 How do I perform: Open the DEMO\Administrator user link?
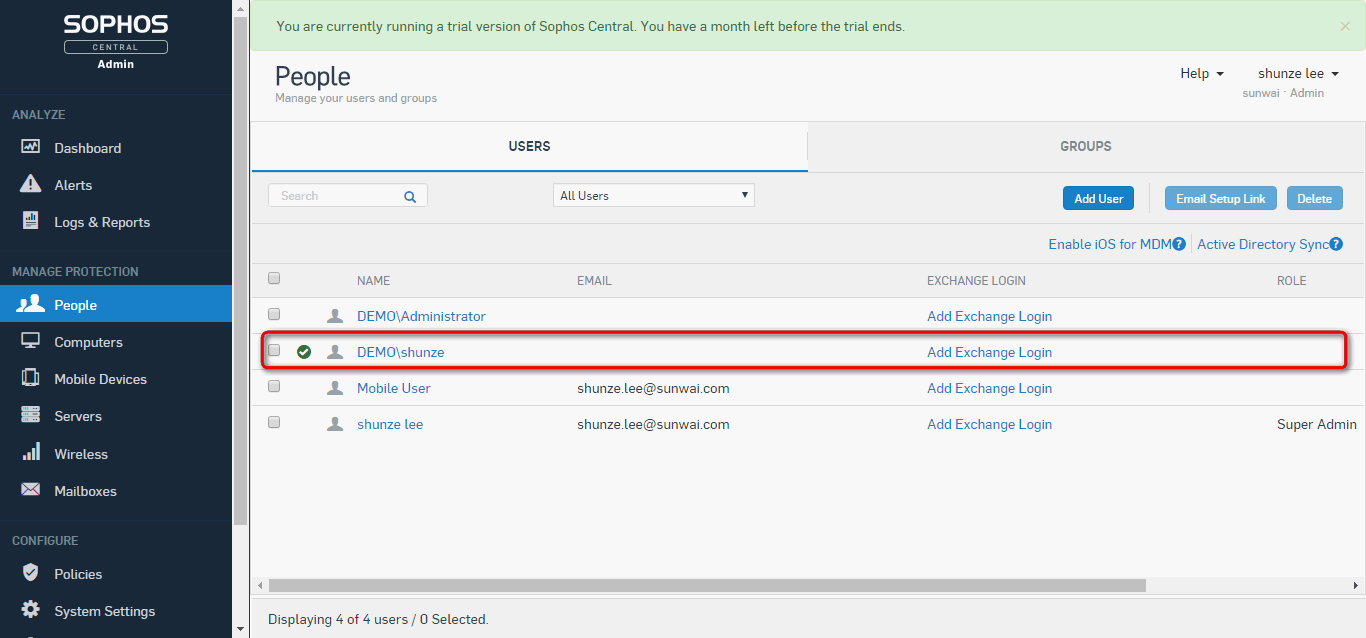click(x=421, y=316)
